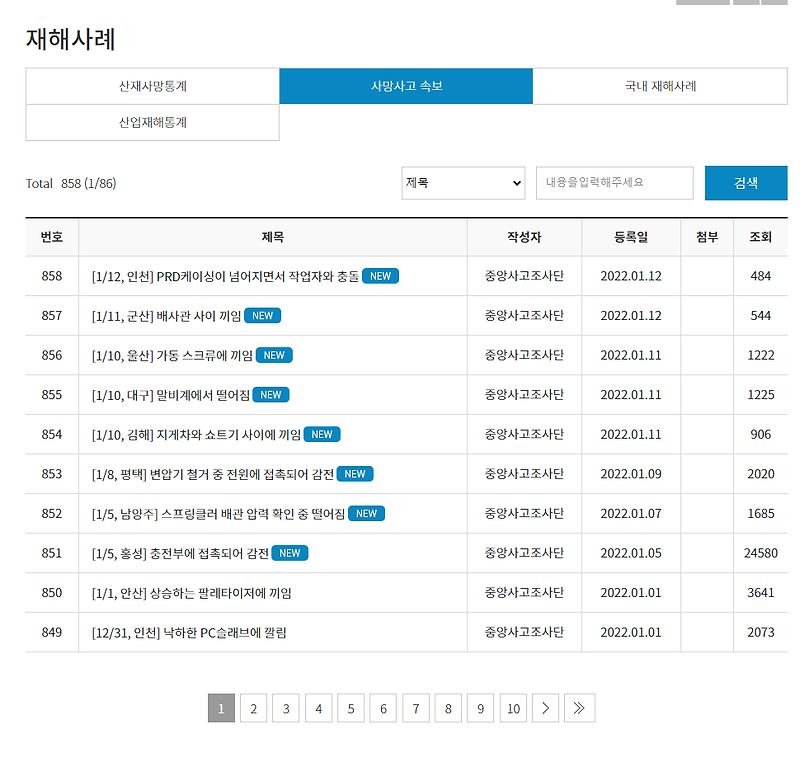Click NEW badge on the 평택 변압기 post
The height and width of the screenshot is (762, 800).
[x=355, y=474]
